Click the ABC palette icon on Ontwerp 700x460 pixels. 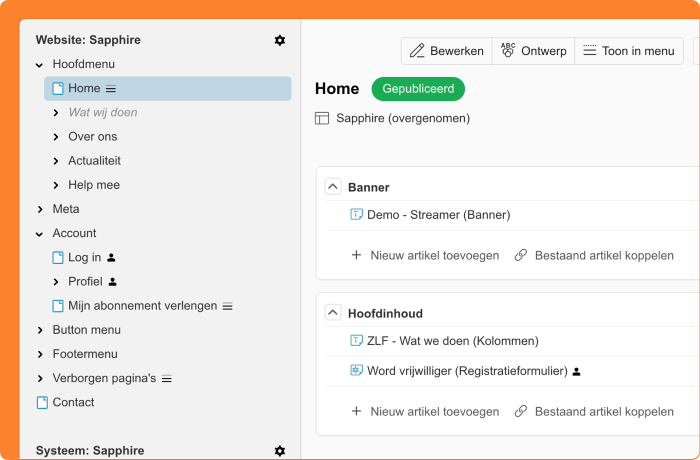[508, 50]
